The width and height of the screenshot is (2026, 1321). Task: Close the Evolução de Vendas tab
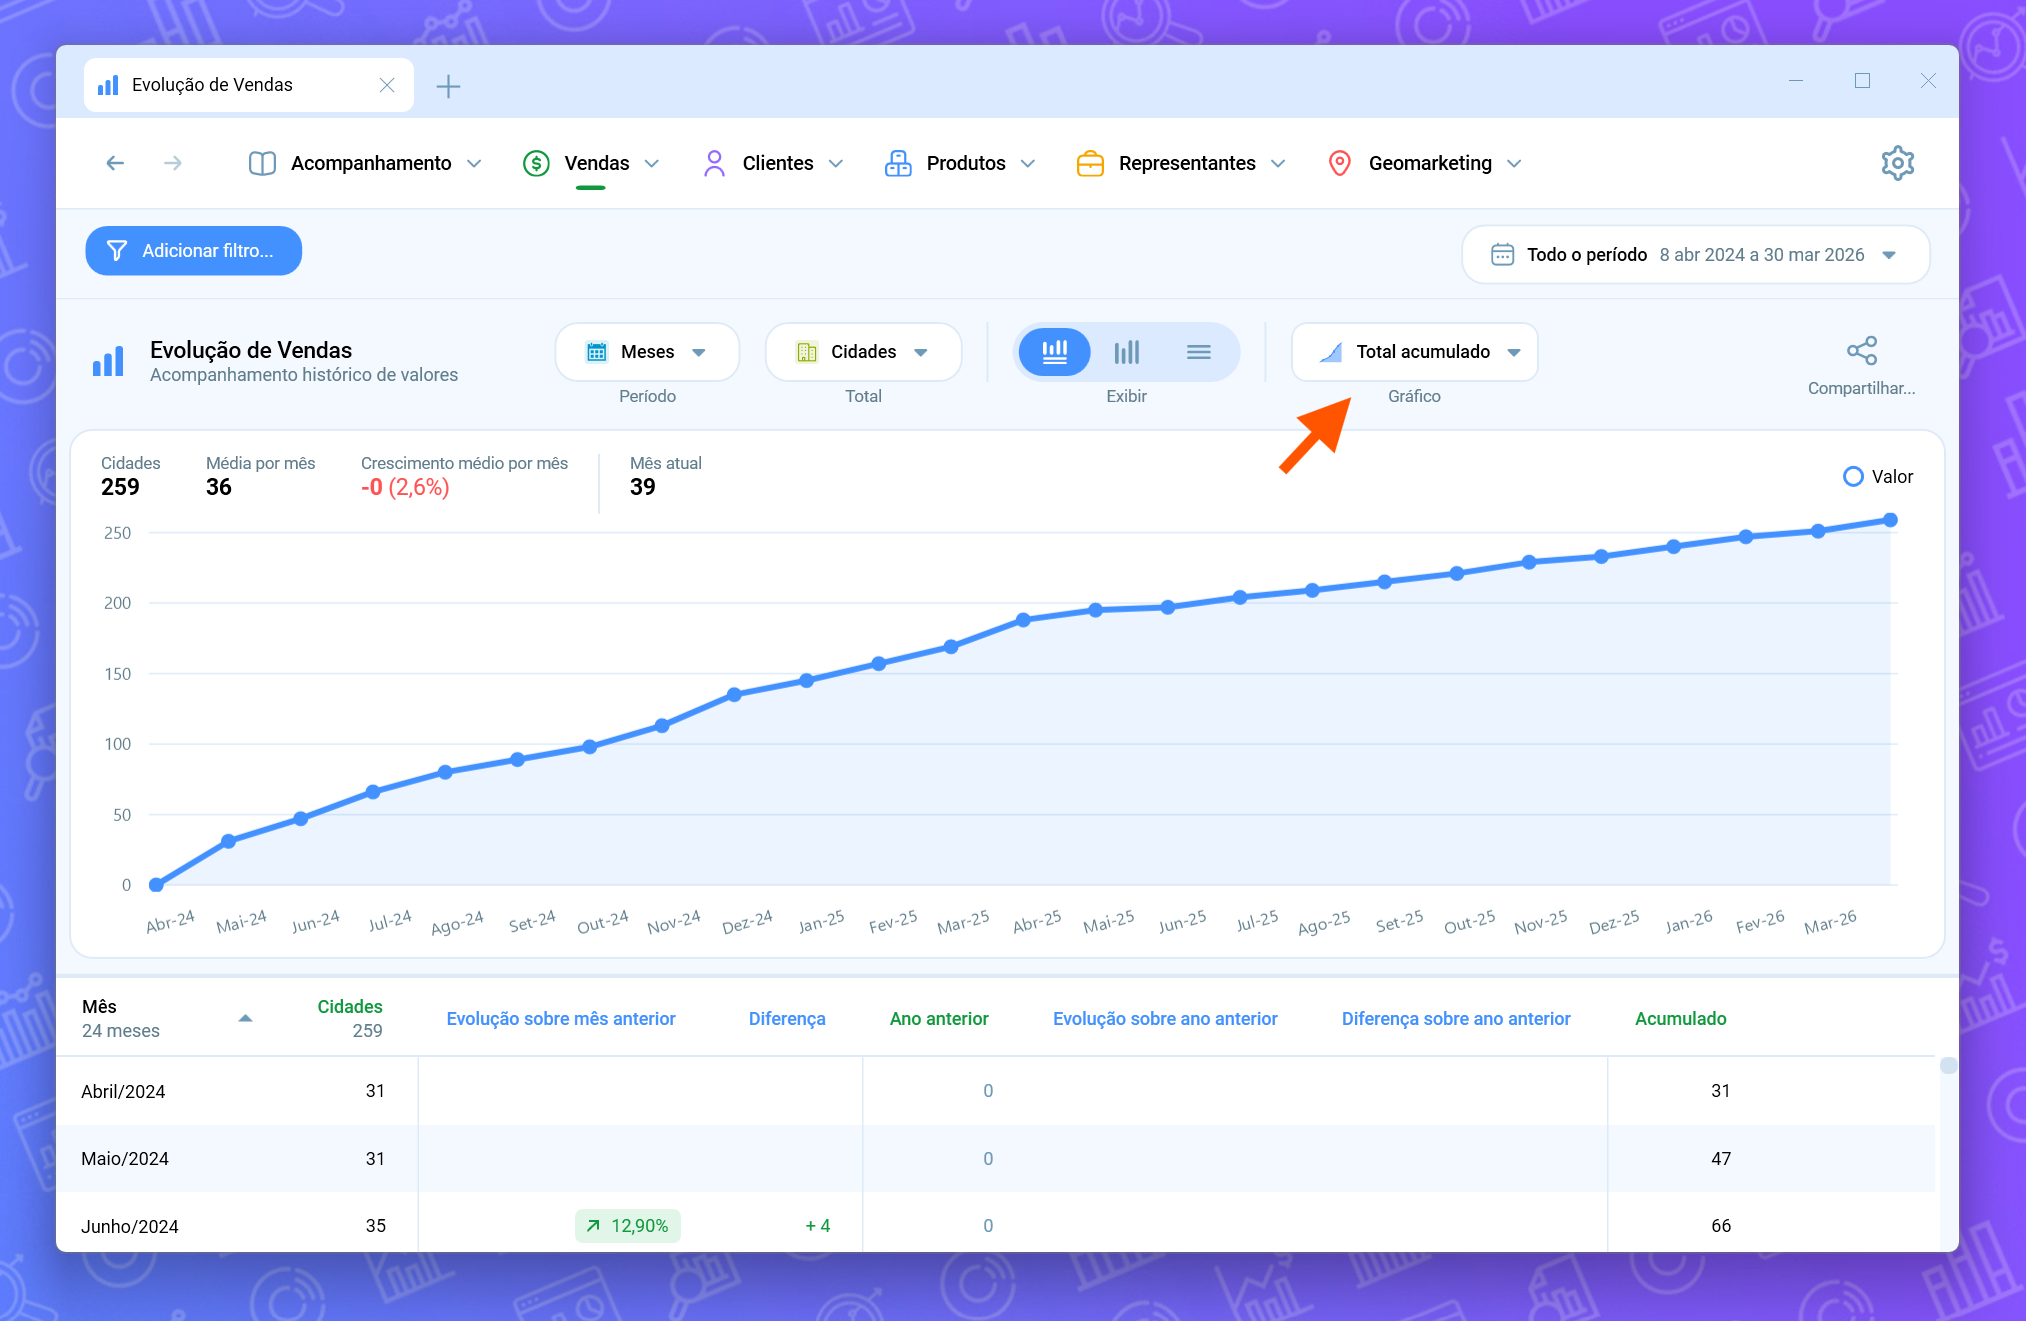(x=387, y=86)
